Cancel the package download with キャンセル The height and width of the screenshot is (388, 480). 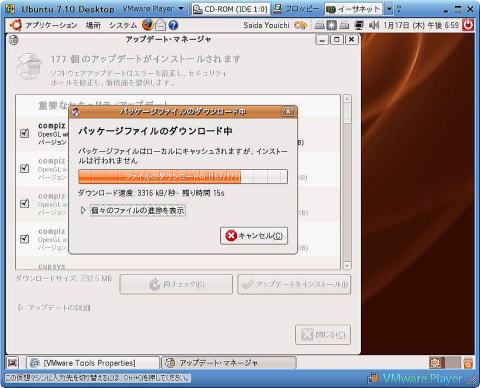click(x=254, y=236)
